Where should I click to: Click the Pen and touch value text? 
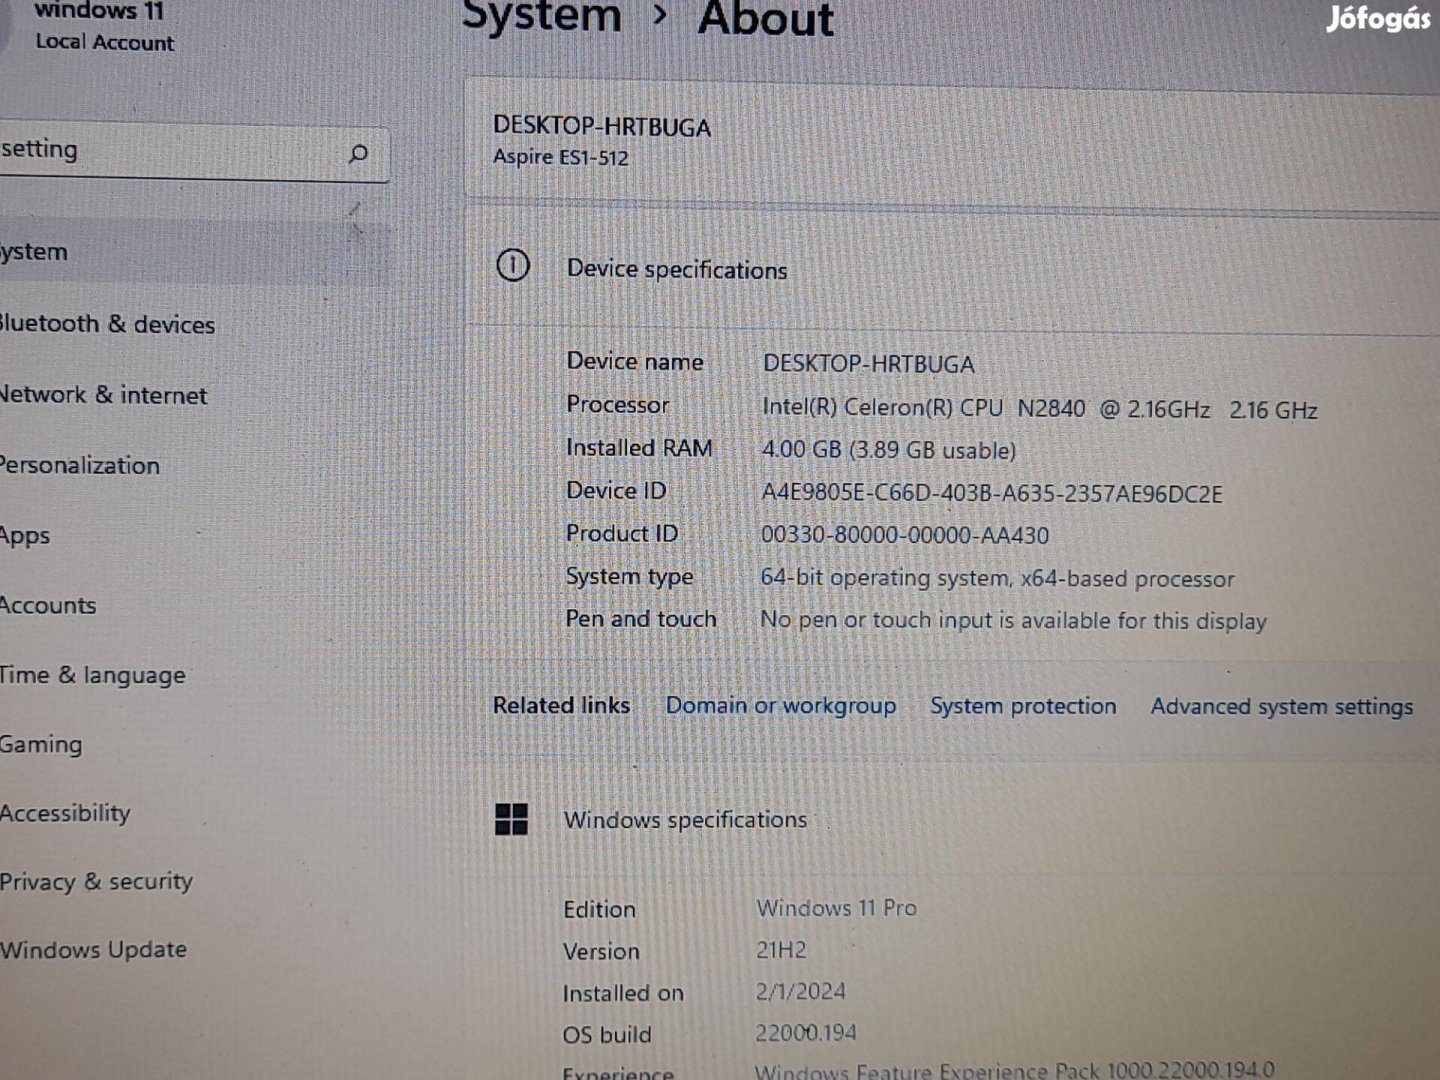tap(1013, 621)
